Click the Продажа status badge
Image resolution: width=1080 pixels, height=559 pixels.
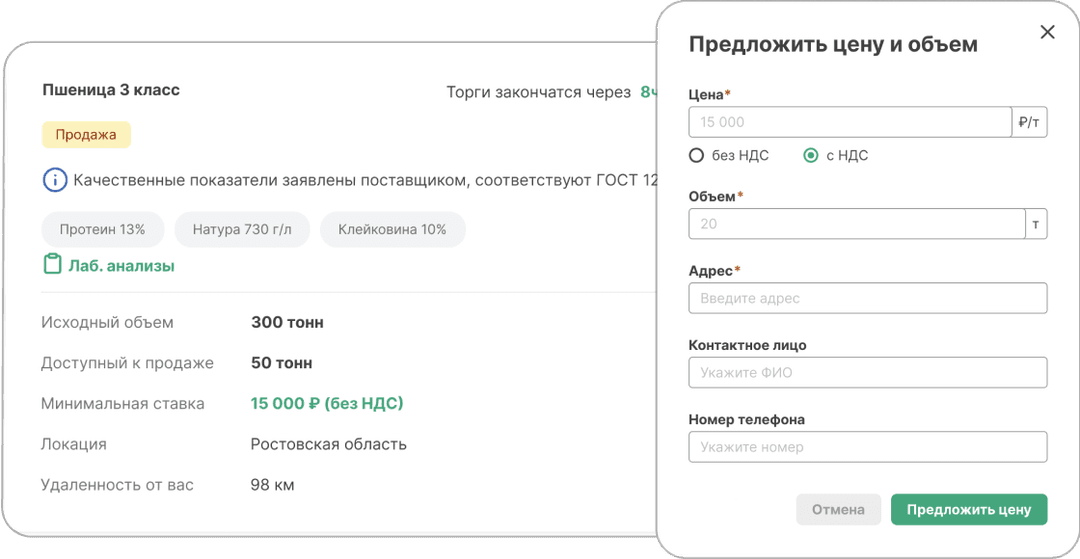pos(86,135)
